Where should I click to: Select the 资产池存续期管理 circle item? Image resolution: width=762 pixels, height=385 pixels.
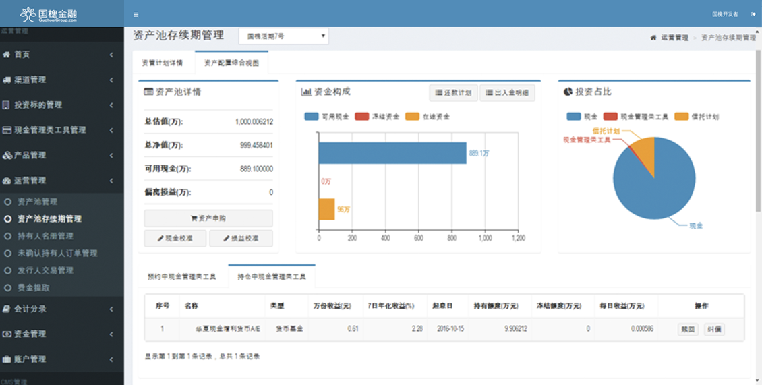[7, 219]
